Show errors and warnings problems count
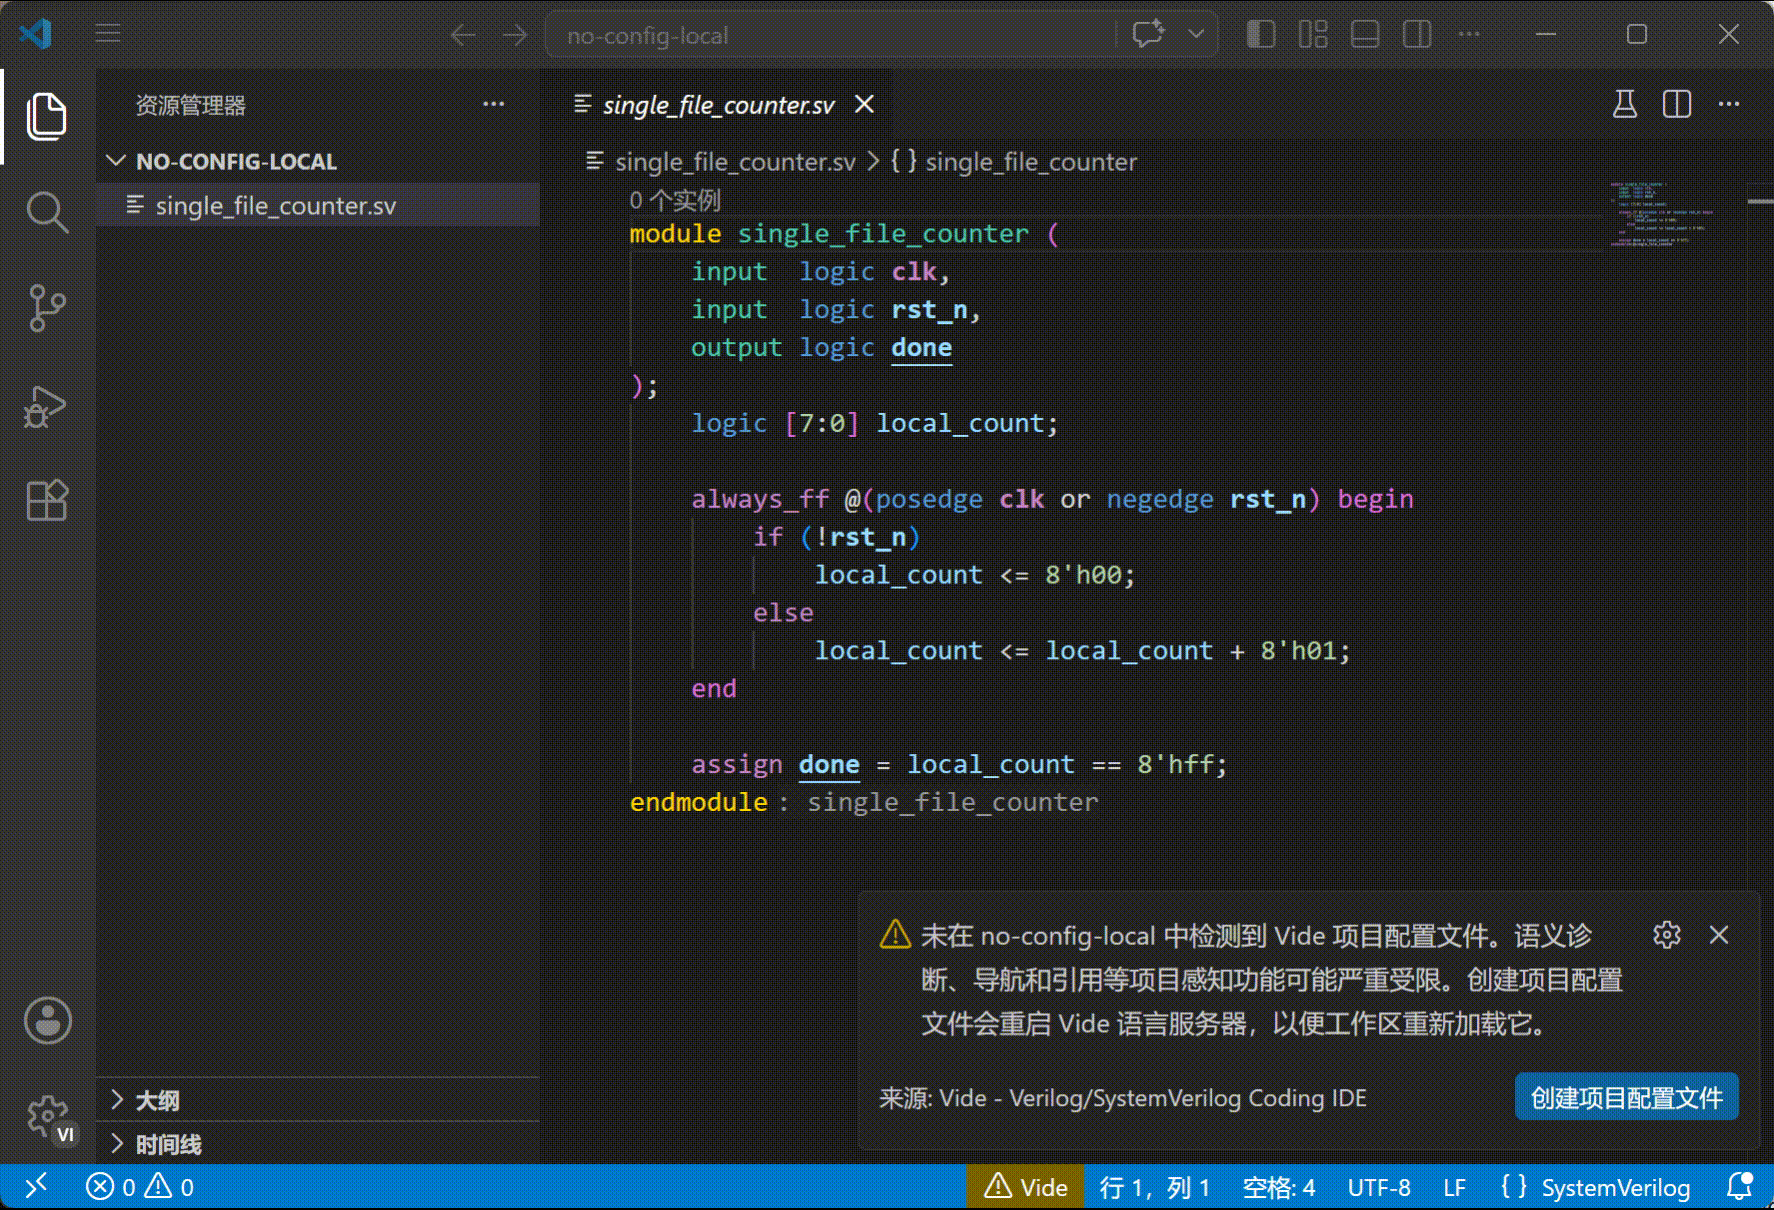Viewport: 1774px width, 1210px height. pos(140,1187)
